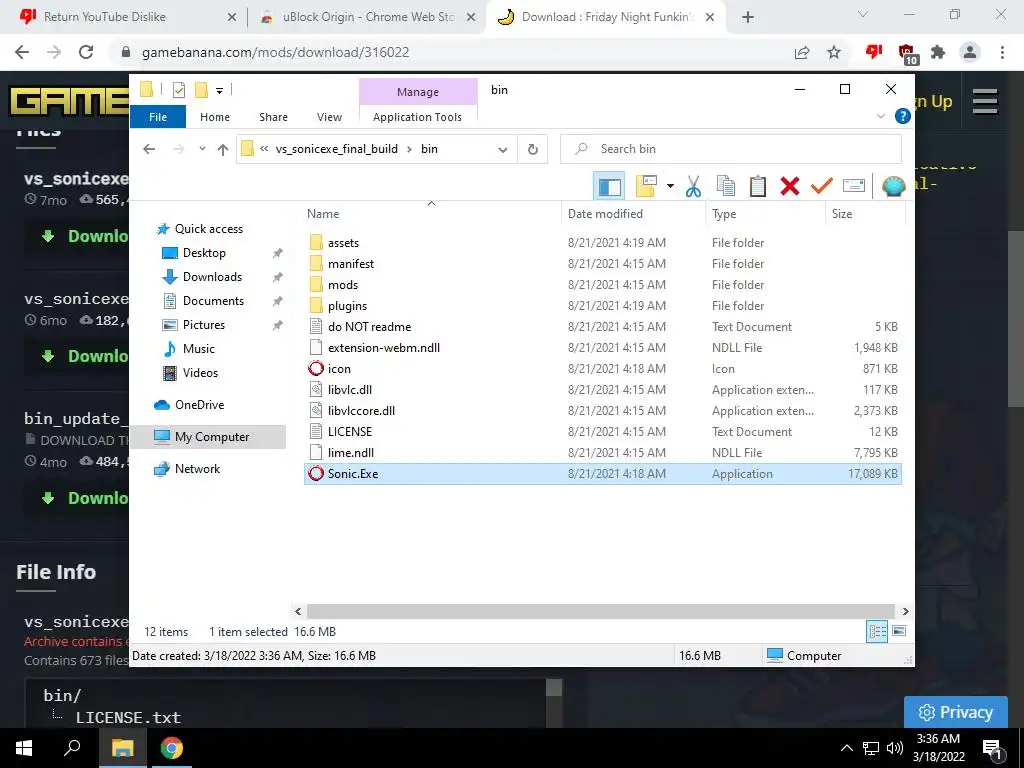
Task: Open the File menu in Explorer
Action: click(158, 117)
